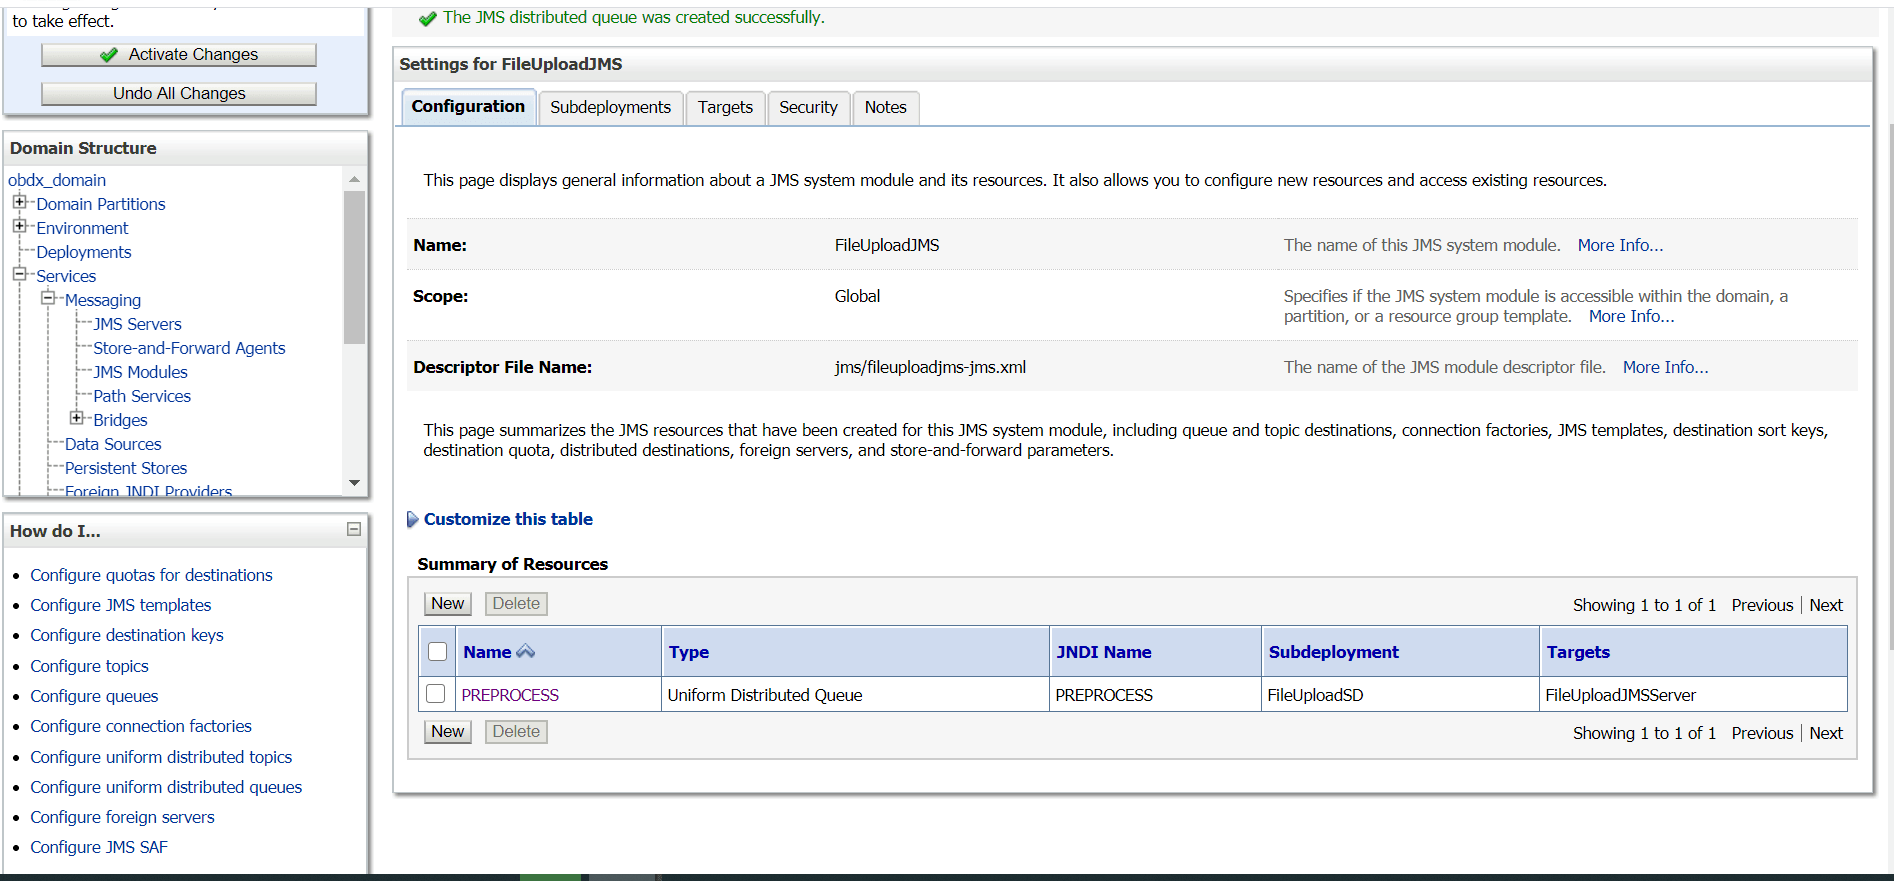The height and width of the screenshot is (881, 1894).
Task: Select JMS Modules in the tree
Action: [x=140, y=372]
